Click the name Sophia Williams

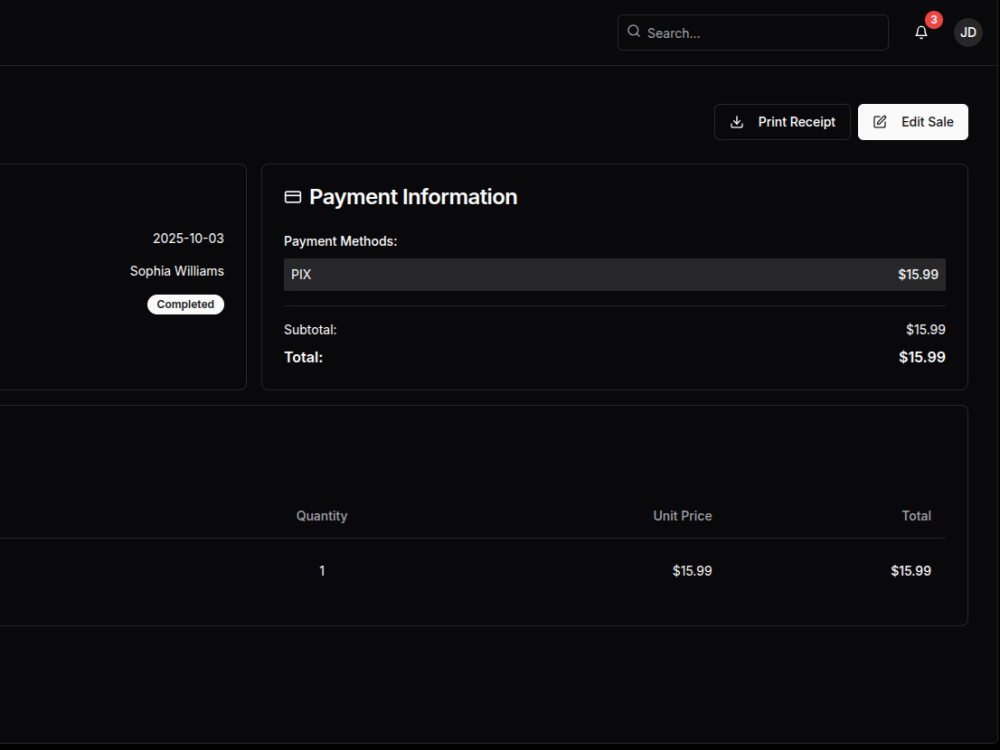[x=177, y=271]
